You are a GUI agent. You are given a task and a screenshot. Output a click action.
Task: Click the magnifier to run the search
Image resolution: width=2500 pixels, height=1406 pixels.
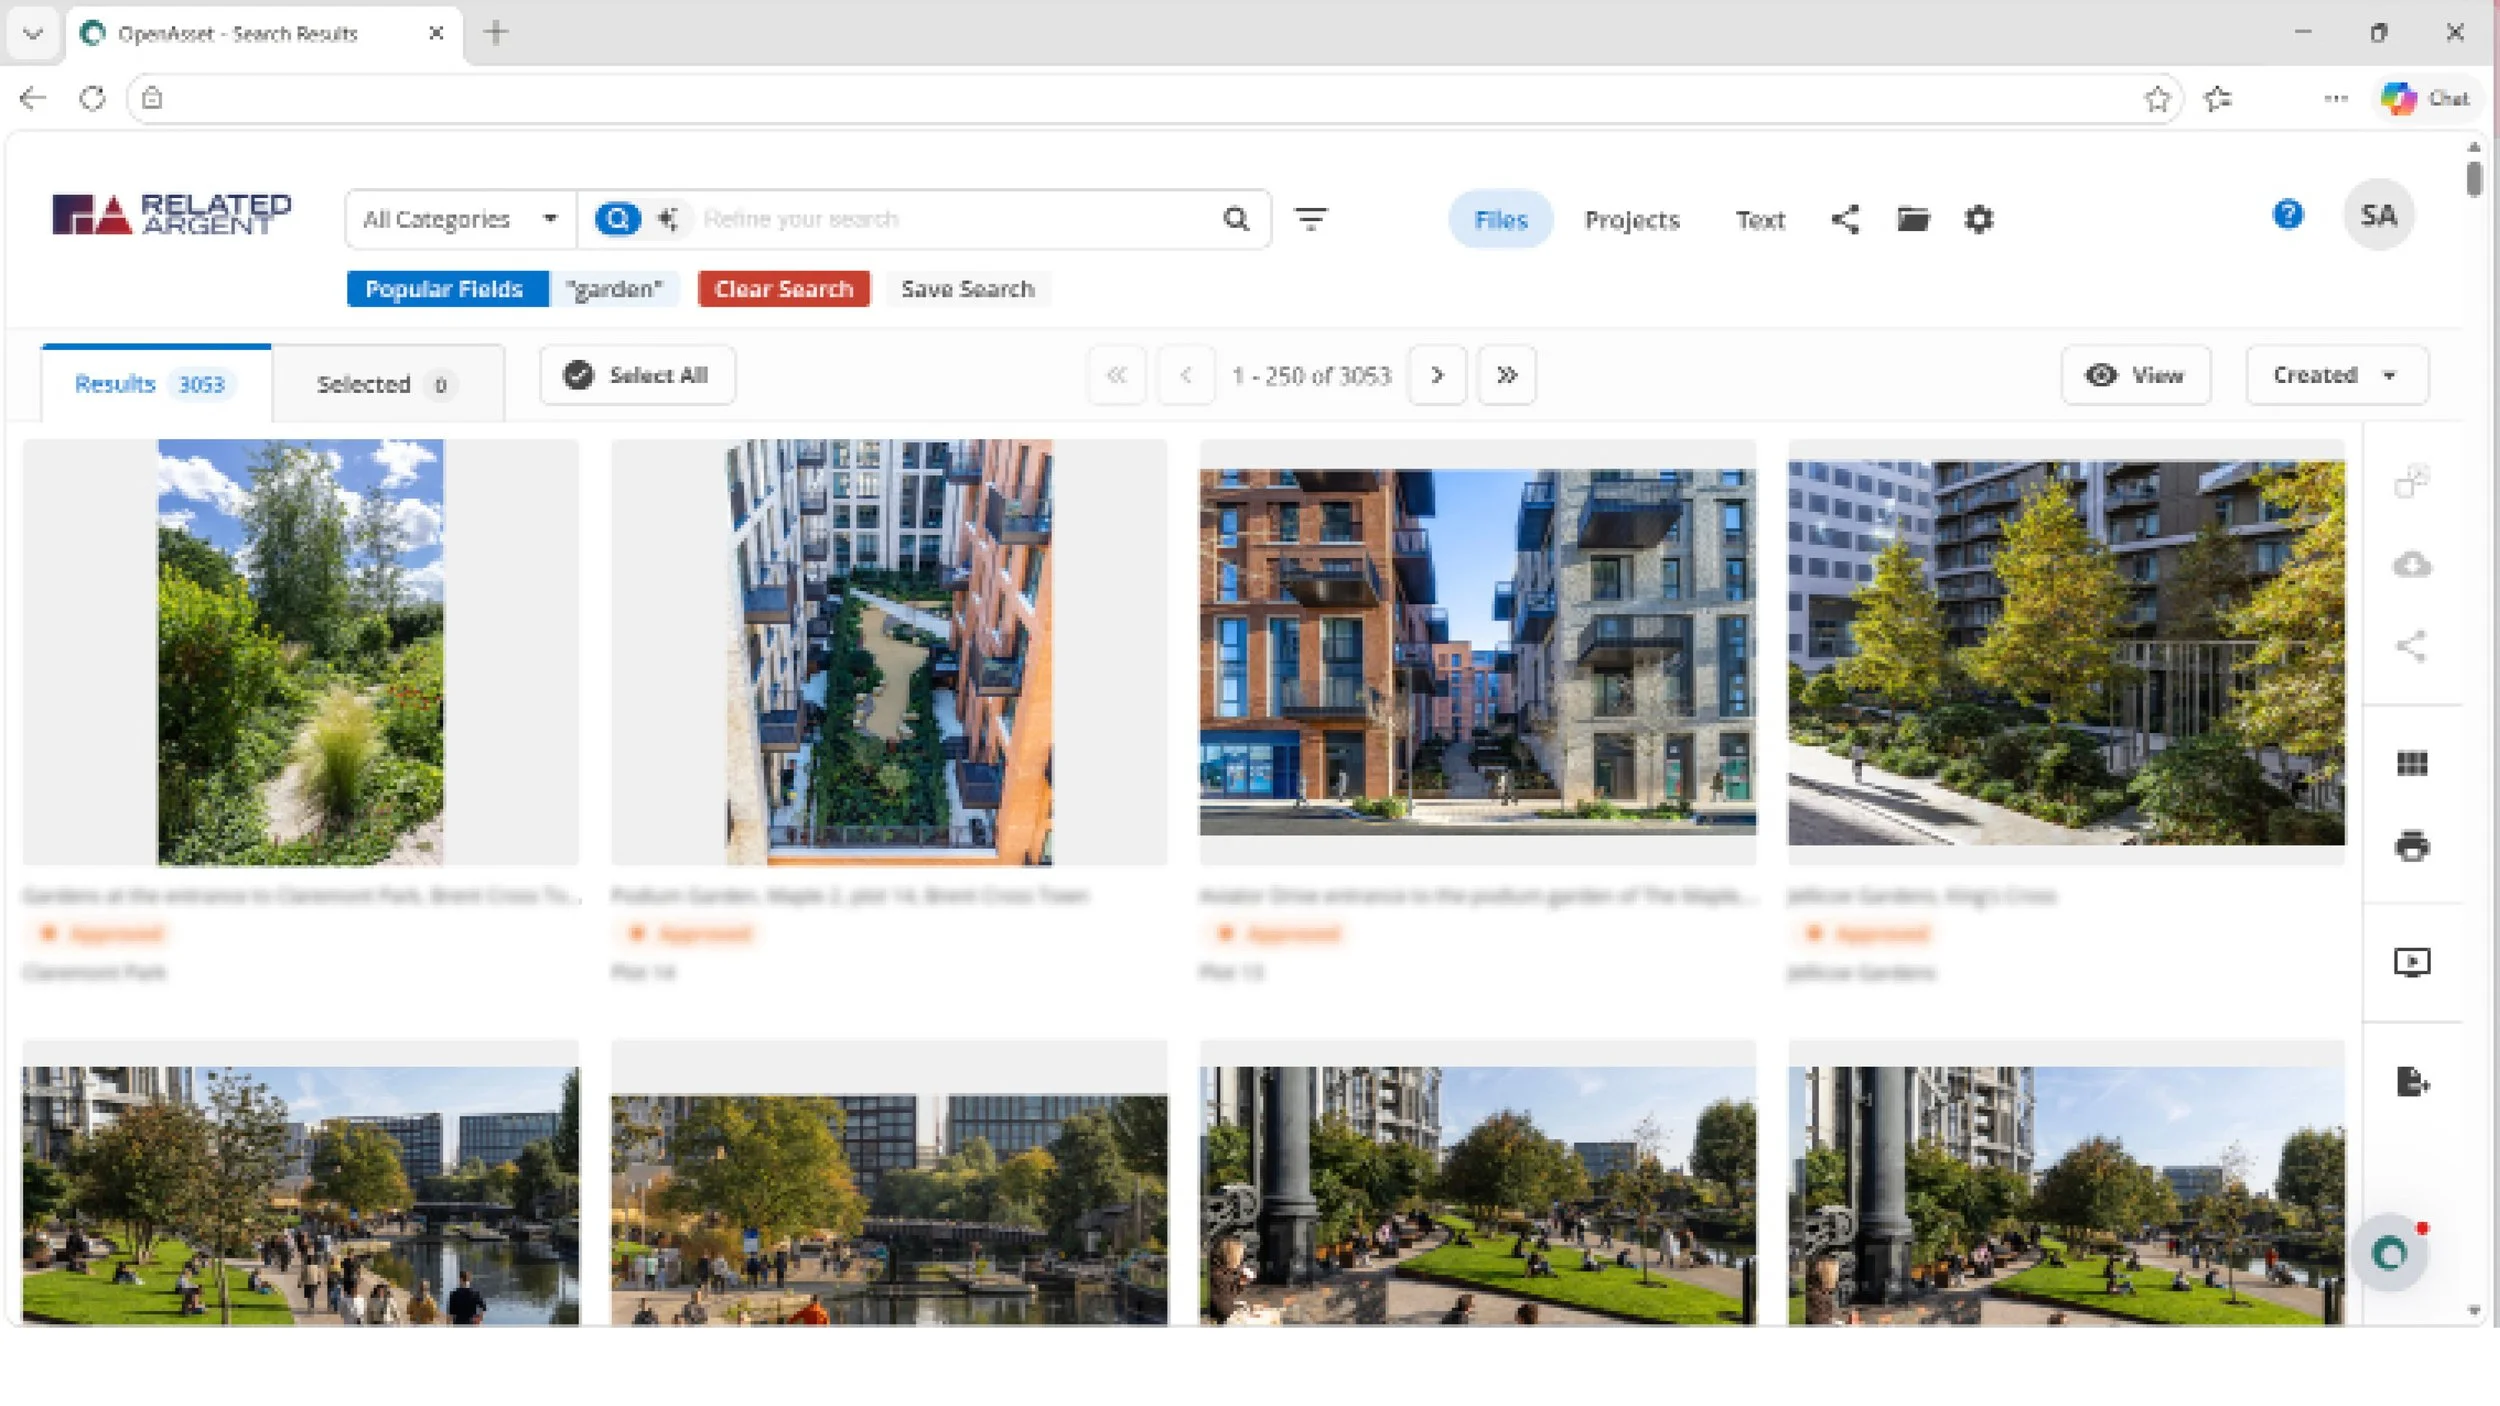click(x=1237, y=219)
